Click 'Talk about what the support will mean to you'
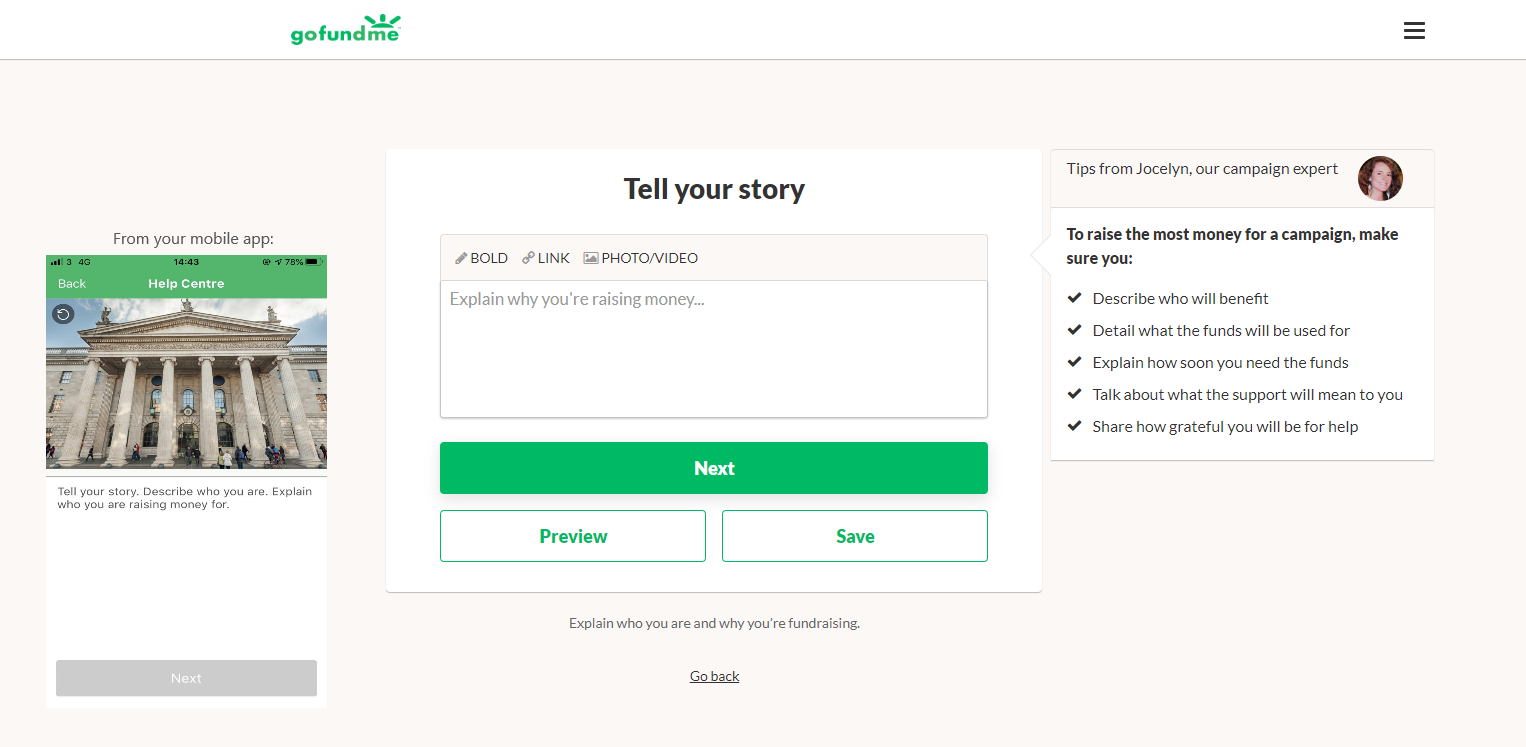 [x=1247, y=394]
